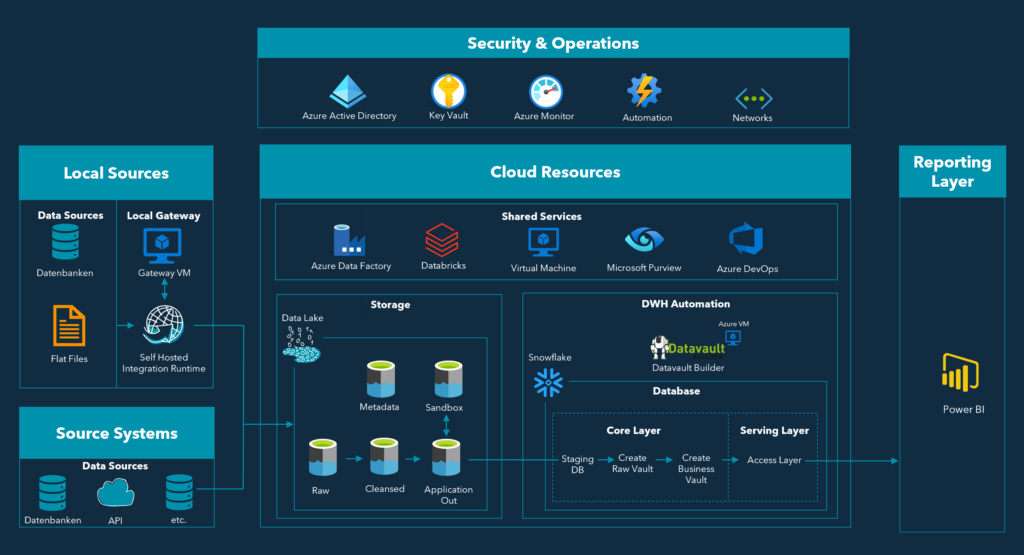
Task: Select the Datavault Builder caption text
Action: 688,368
